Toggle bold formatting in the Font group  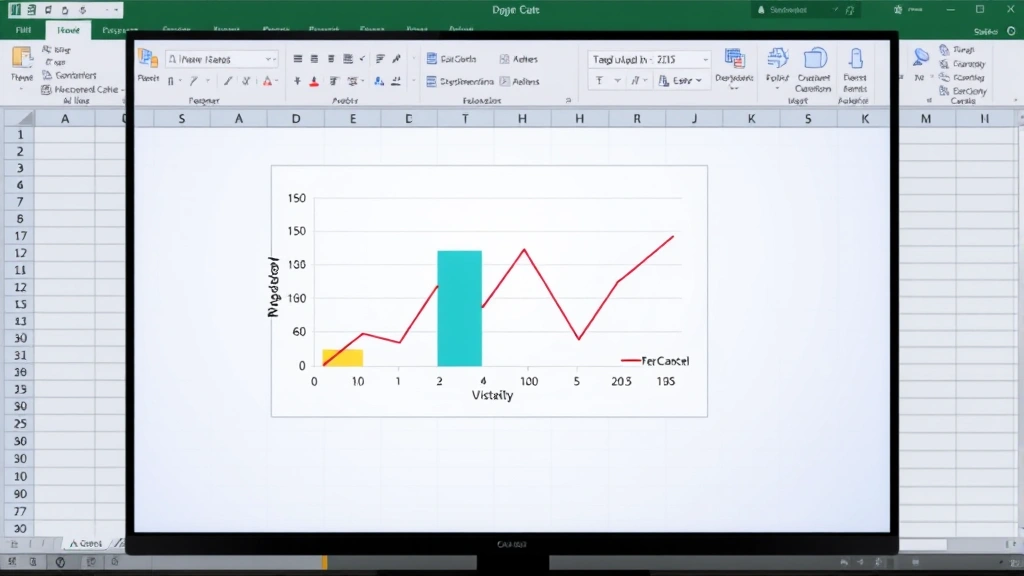[x=171, y=81]
